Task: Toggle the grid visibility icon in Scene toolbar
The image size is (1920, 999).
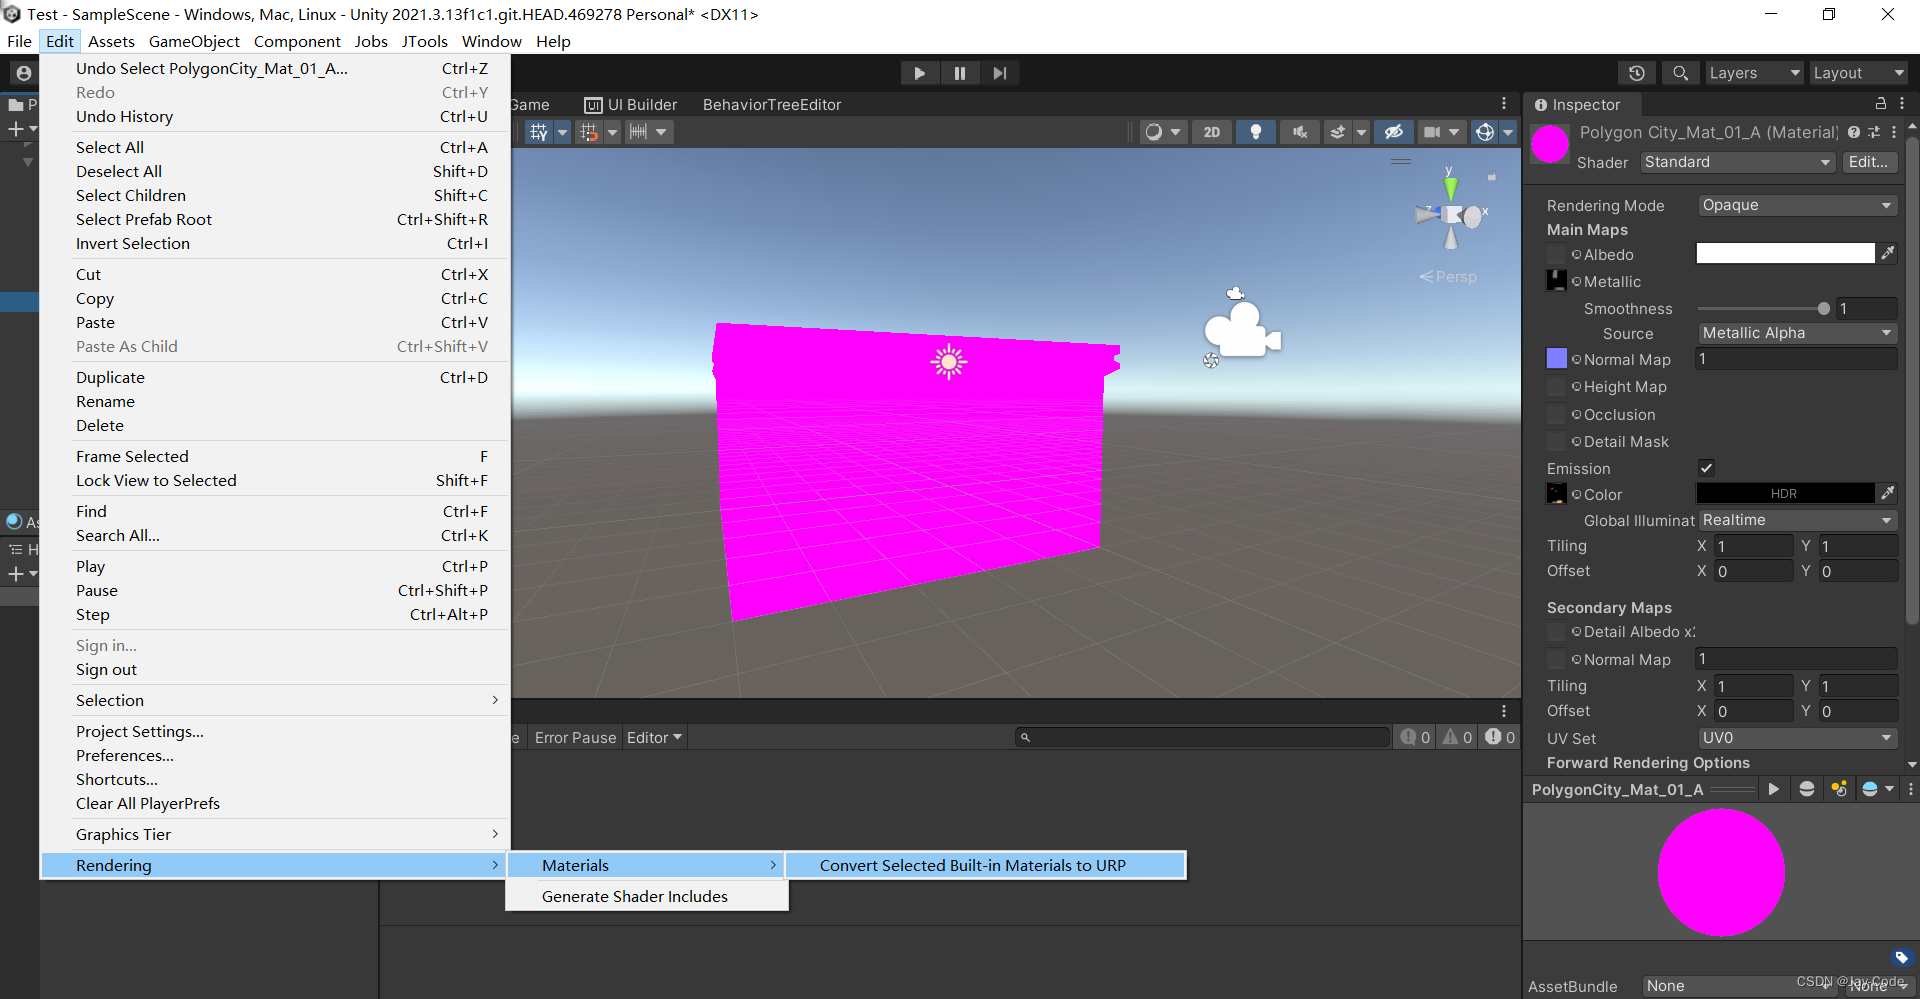Action: [539, 132]
